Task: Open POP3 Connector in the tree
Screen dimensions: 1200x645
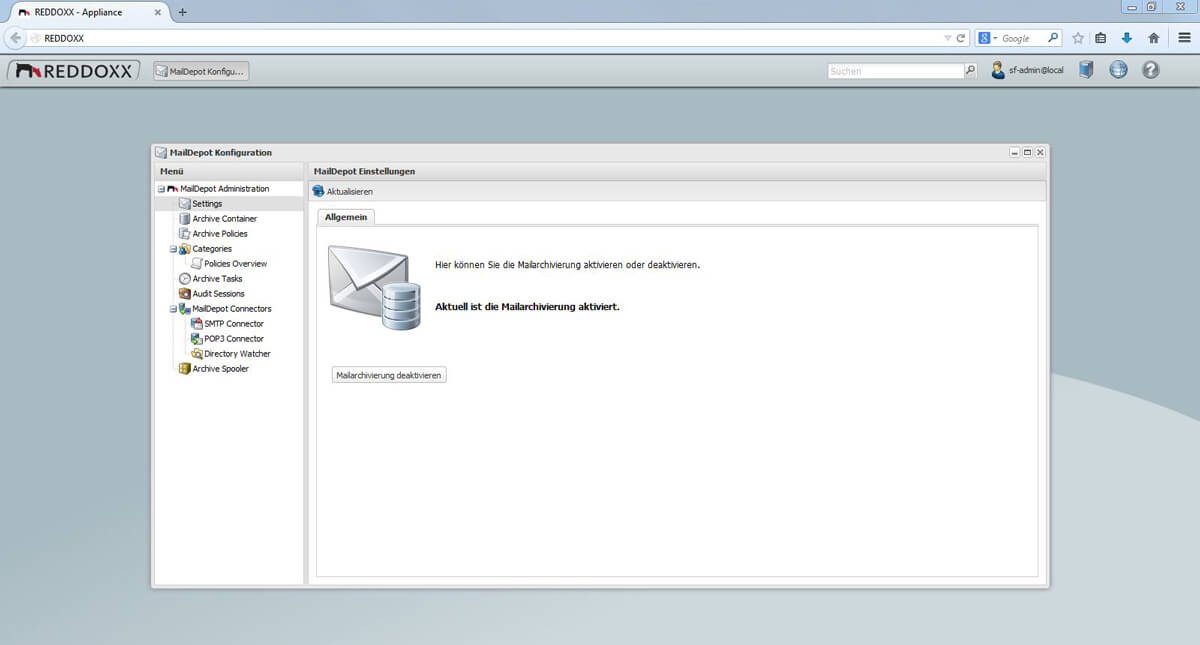Action: [234, 339]
